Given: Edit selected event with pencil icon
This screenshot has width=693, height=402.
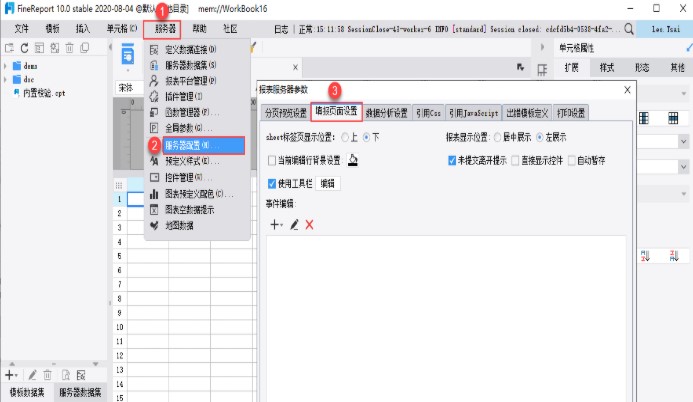Looking at the screenshot, I should pos(294,225).
